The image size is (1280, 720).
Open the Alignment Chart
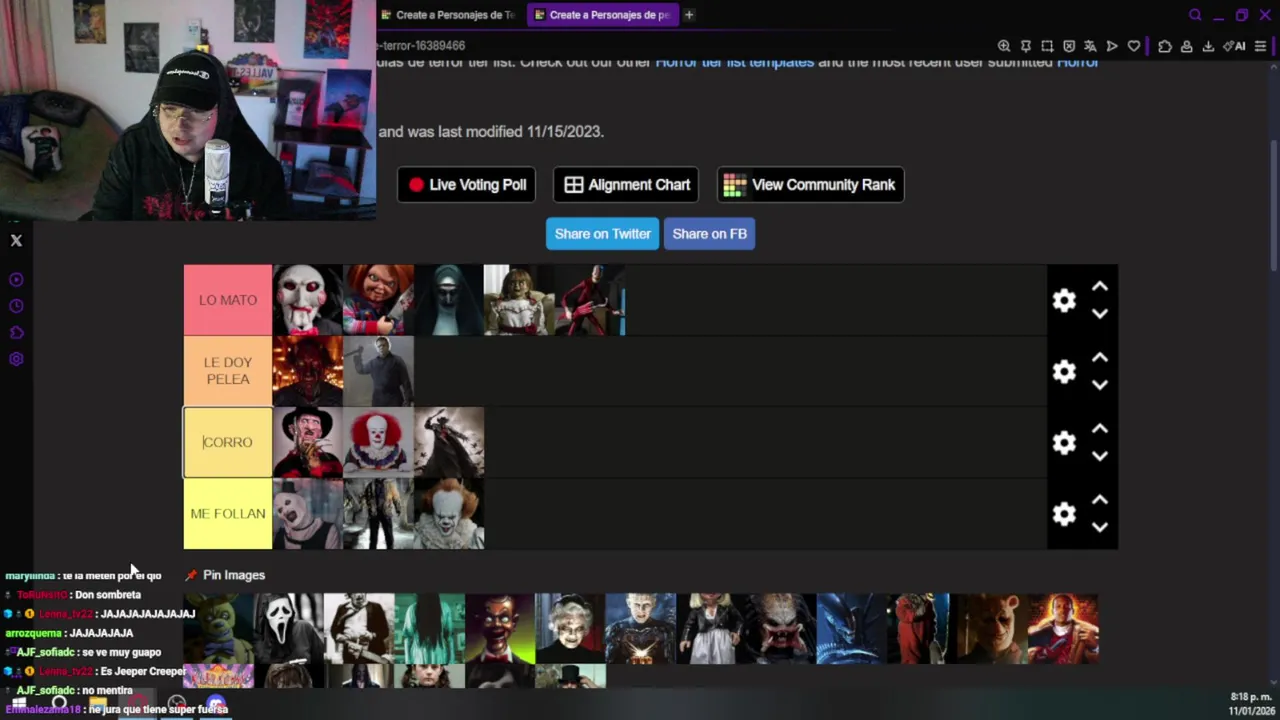[x=626, y=184]
